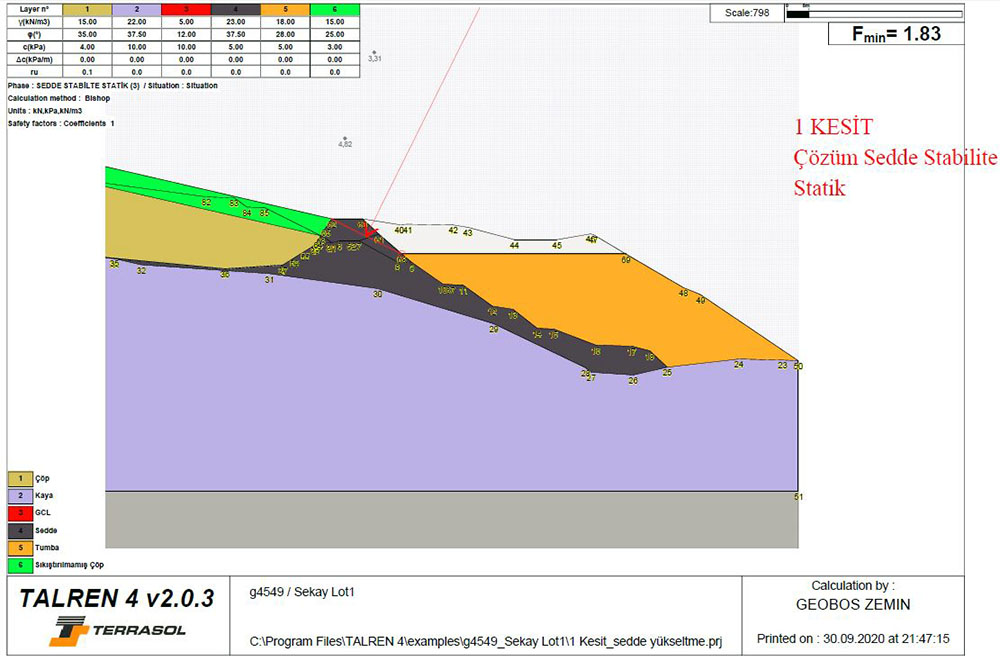Click node 51 at bottom right corner
Image resolution: width=1000 pixels, height=661 pixels.
tap(797, 495)
